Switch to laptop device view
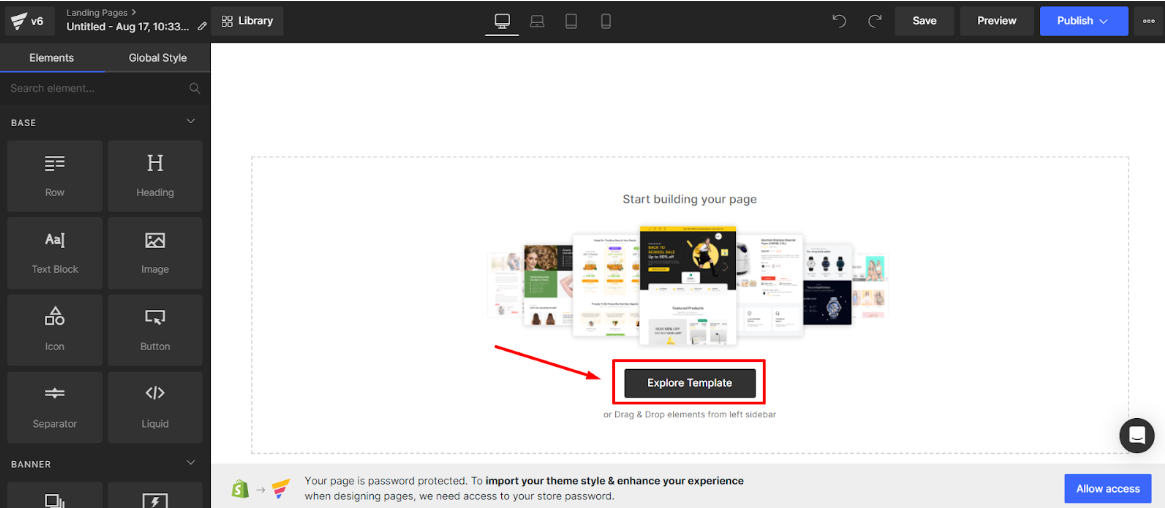The height and width of the screenshot is (508, 1165). click(x=537, y=21)
